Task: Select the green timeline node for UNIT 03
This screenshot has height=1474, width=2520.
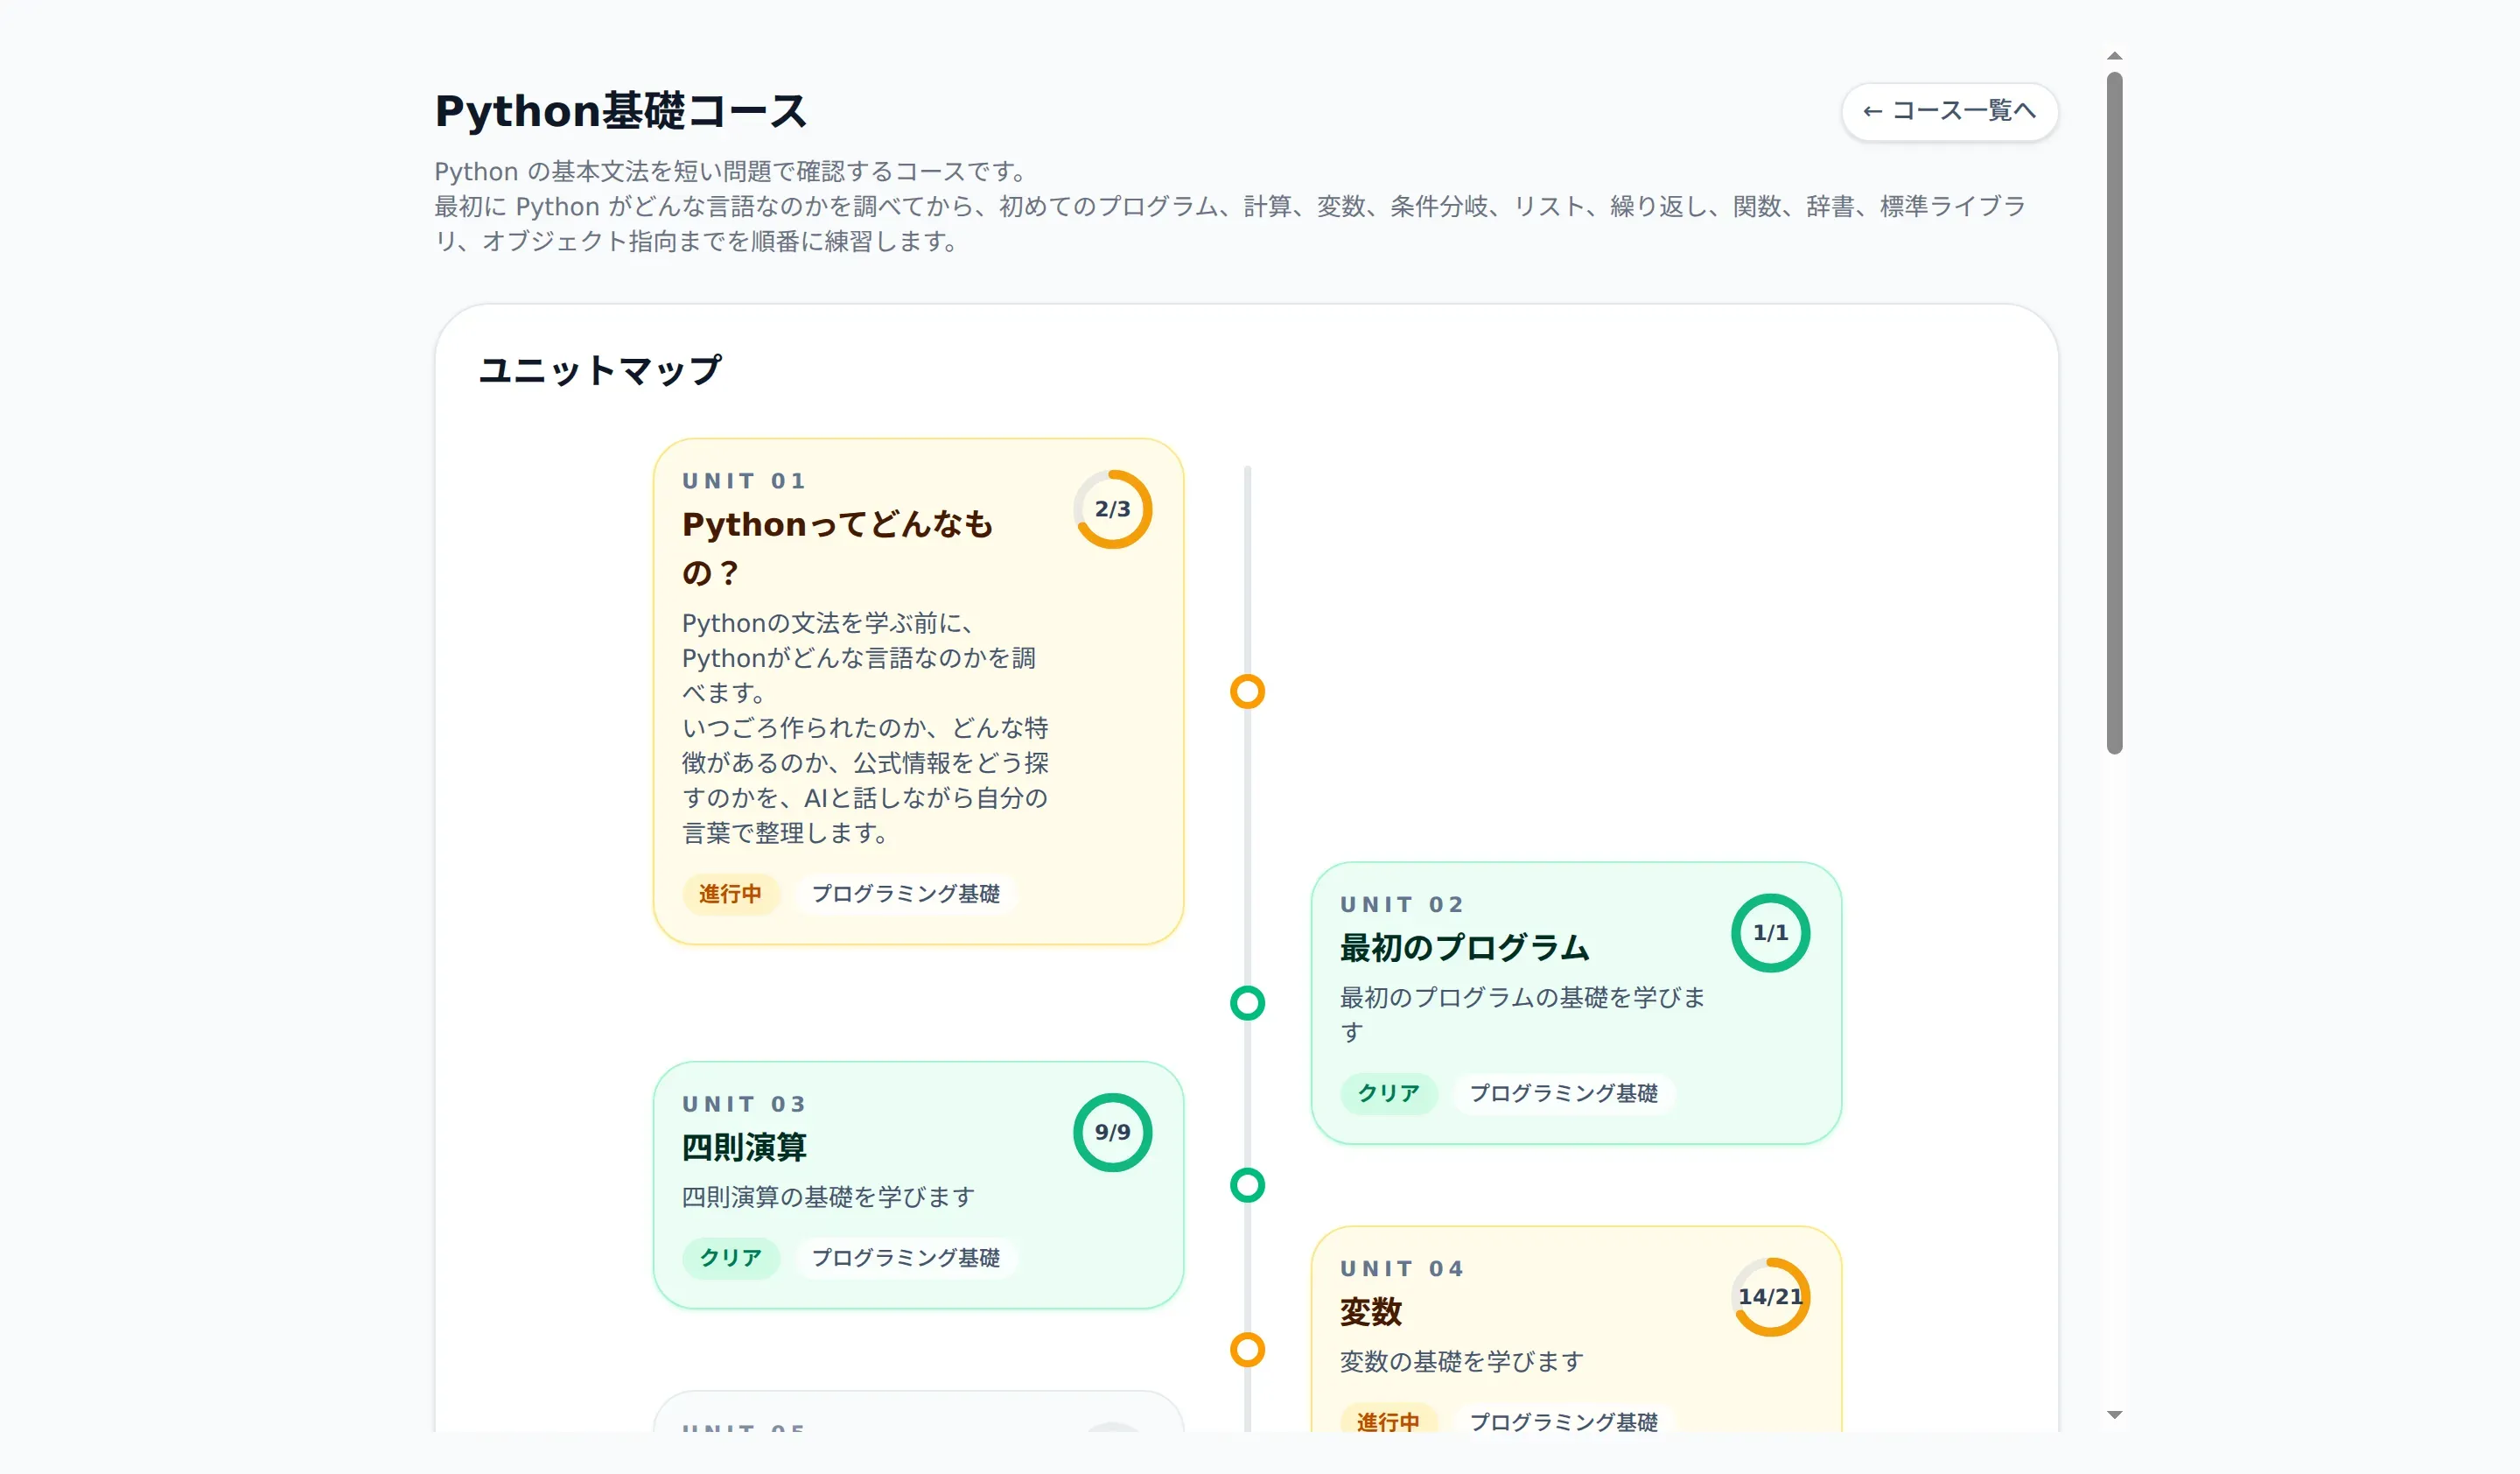Action: click(x=1247, y=1185)
